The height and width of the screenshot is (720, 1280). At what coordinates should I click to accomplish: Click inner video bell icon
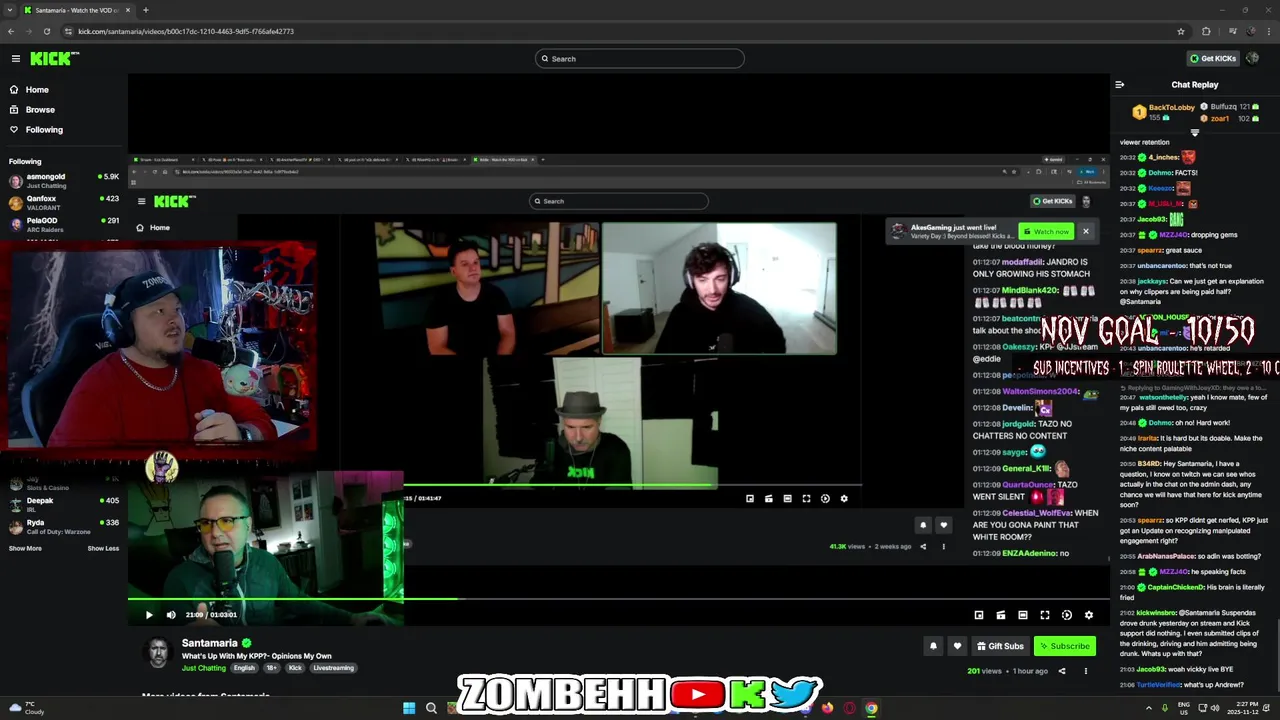[x=923, y=524]
